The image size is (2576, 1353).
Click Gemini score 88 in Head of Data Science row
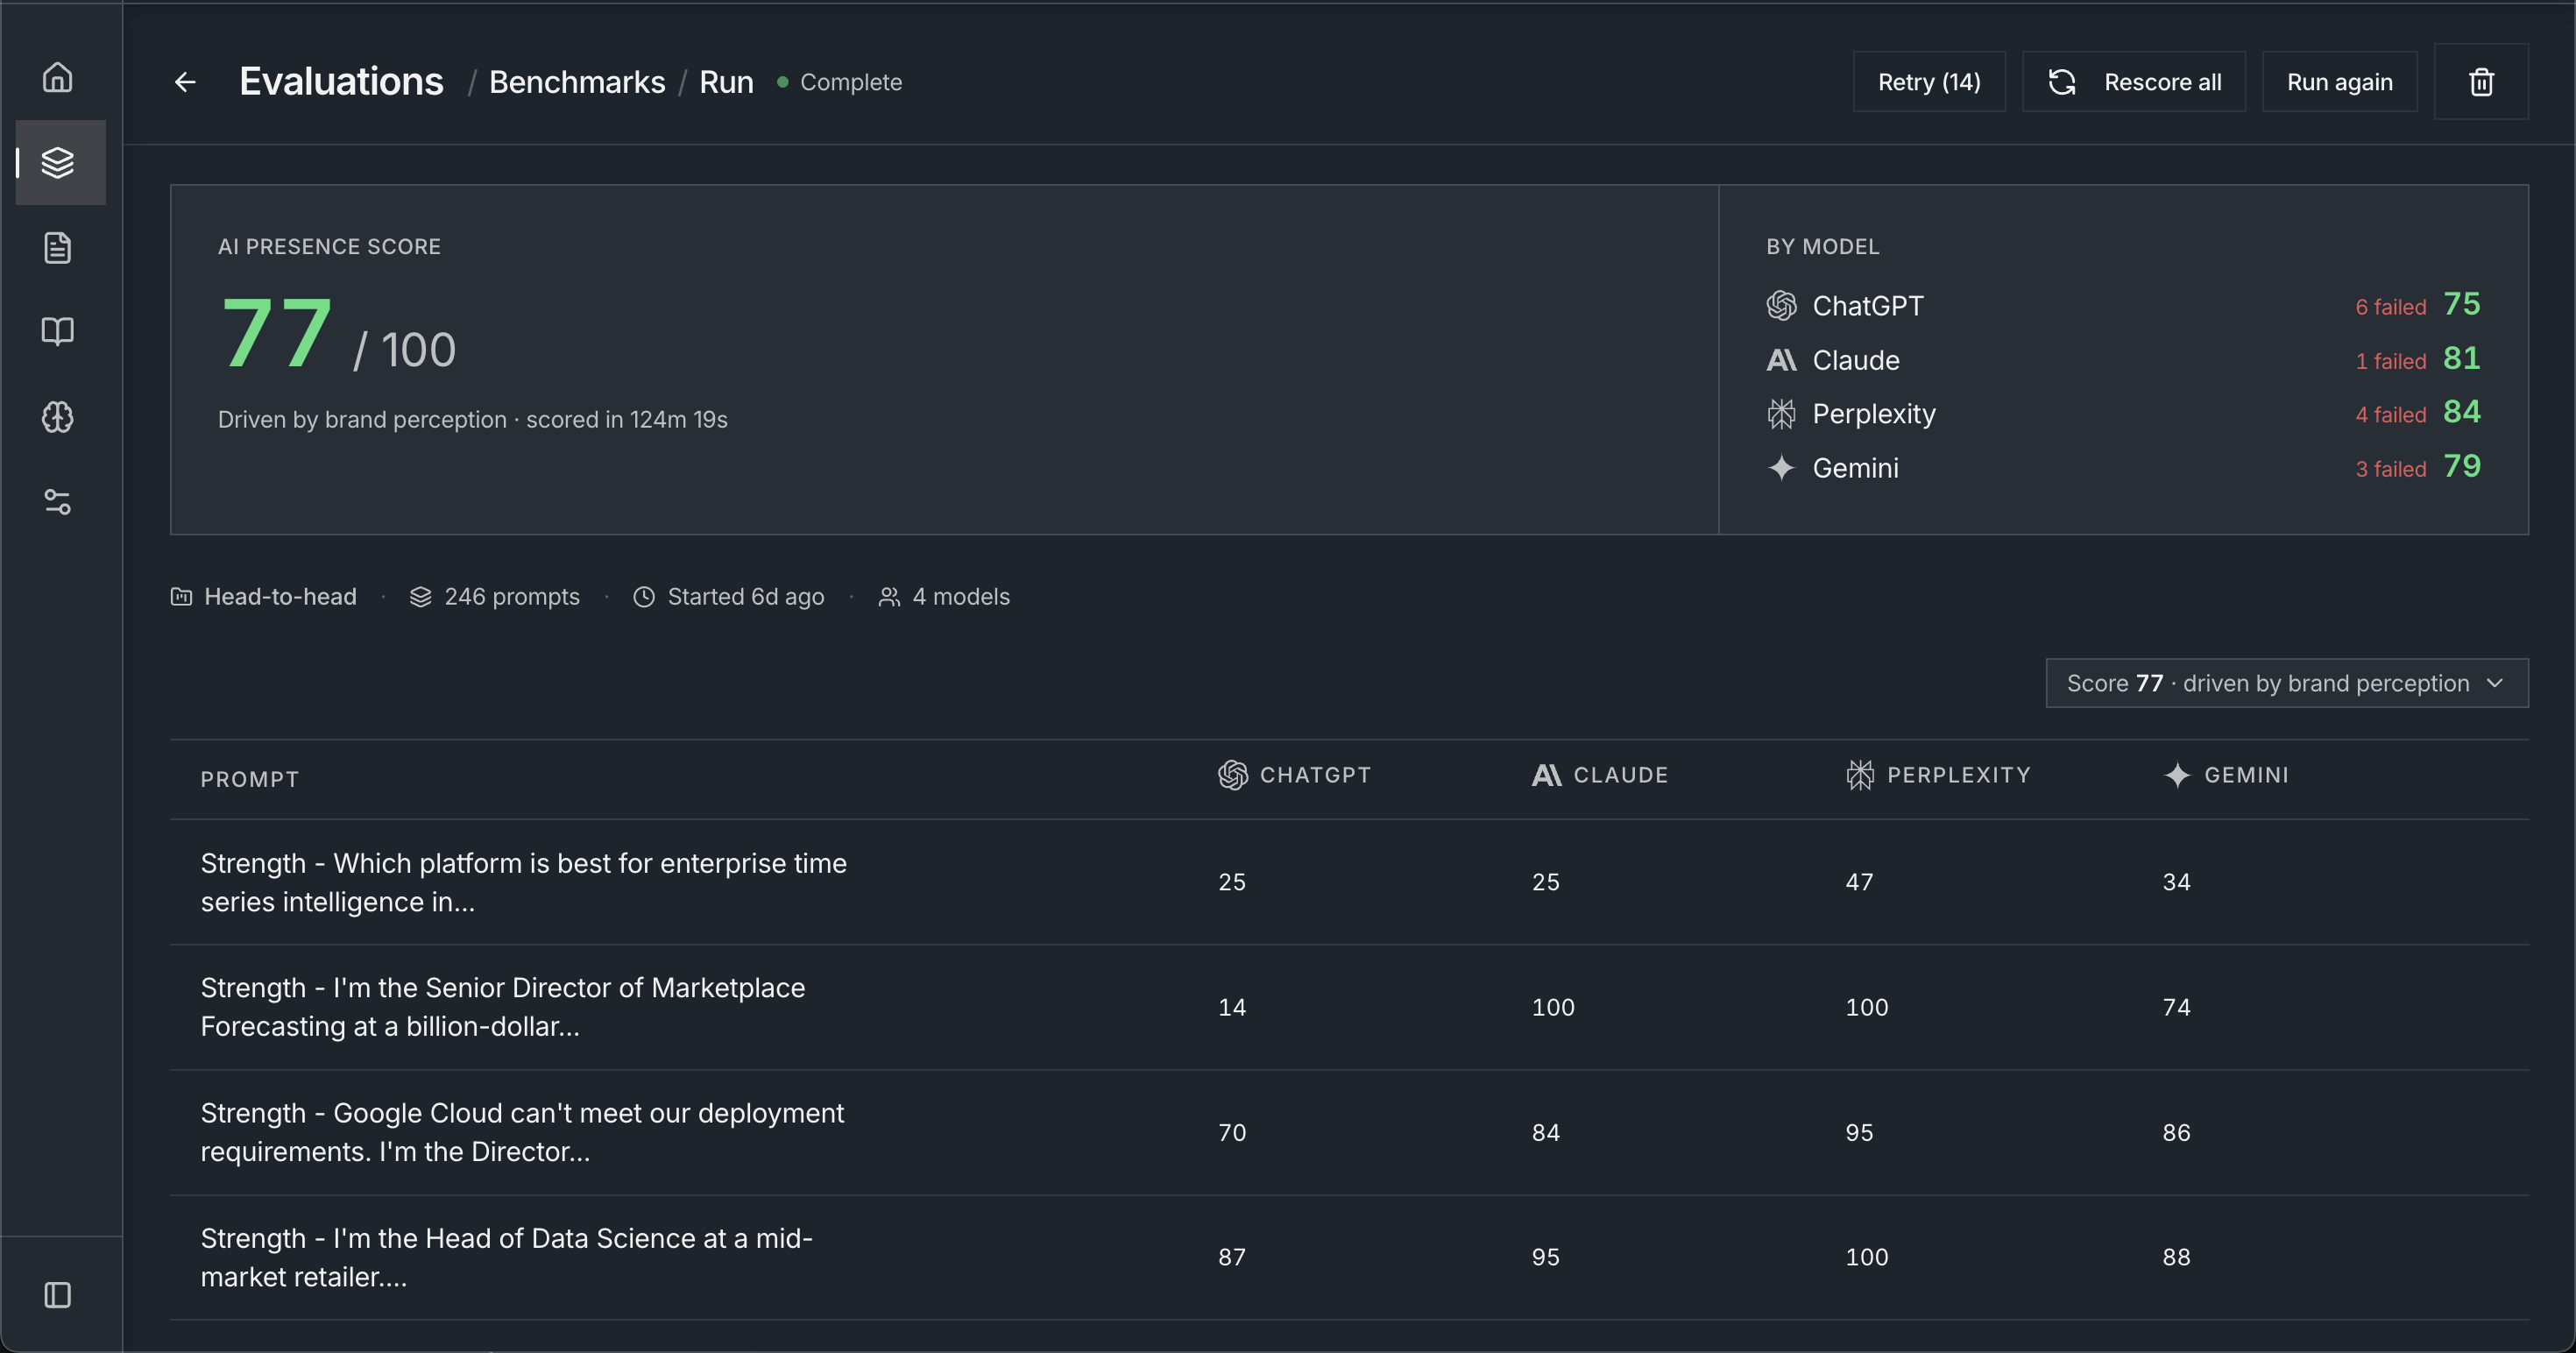pyautogui.click(x=2177, y=1257)
